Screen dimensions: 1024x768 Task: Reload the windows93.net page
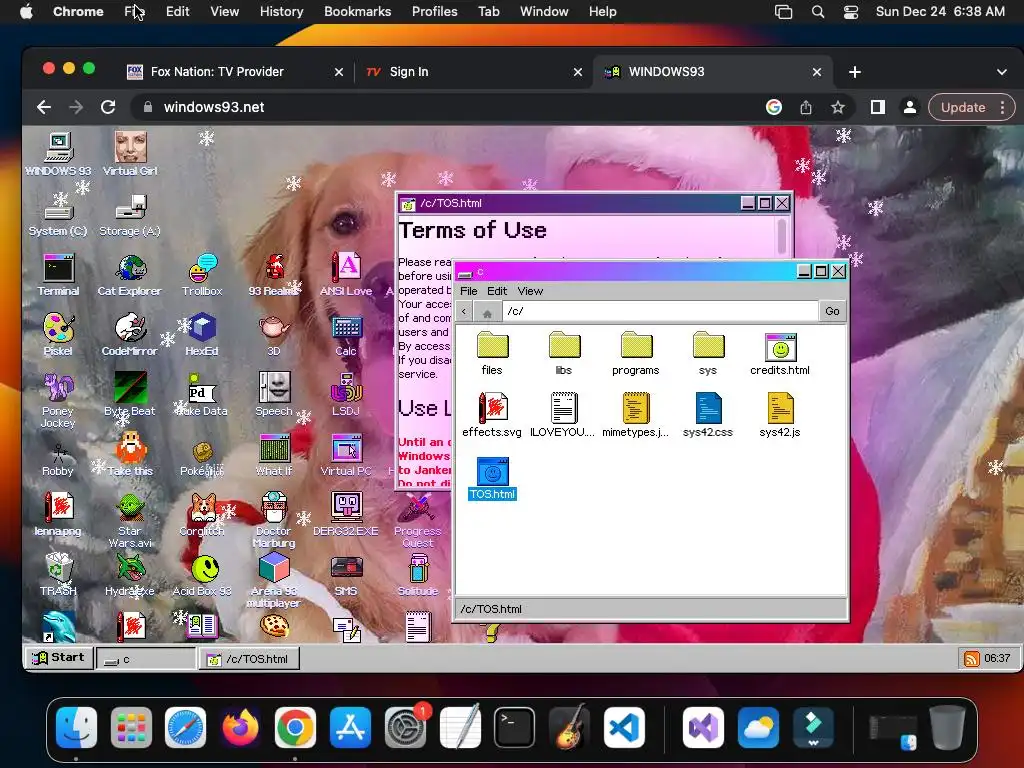(108, 107)
